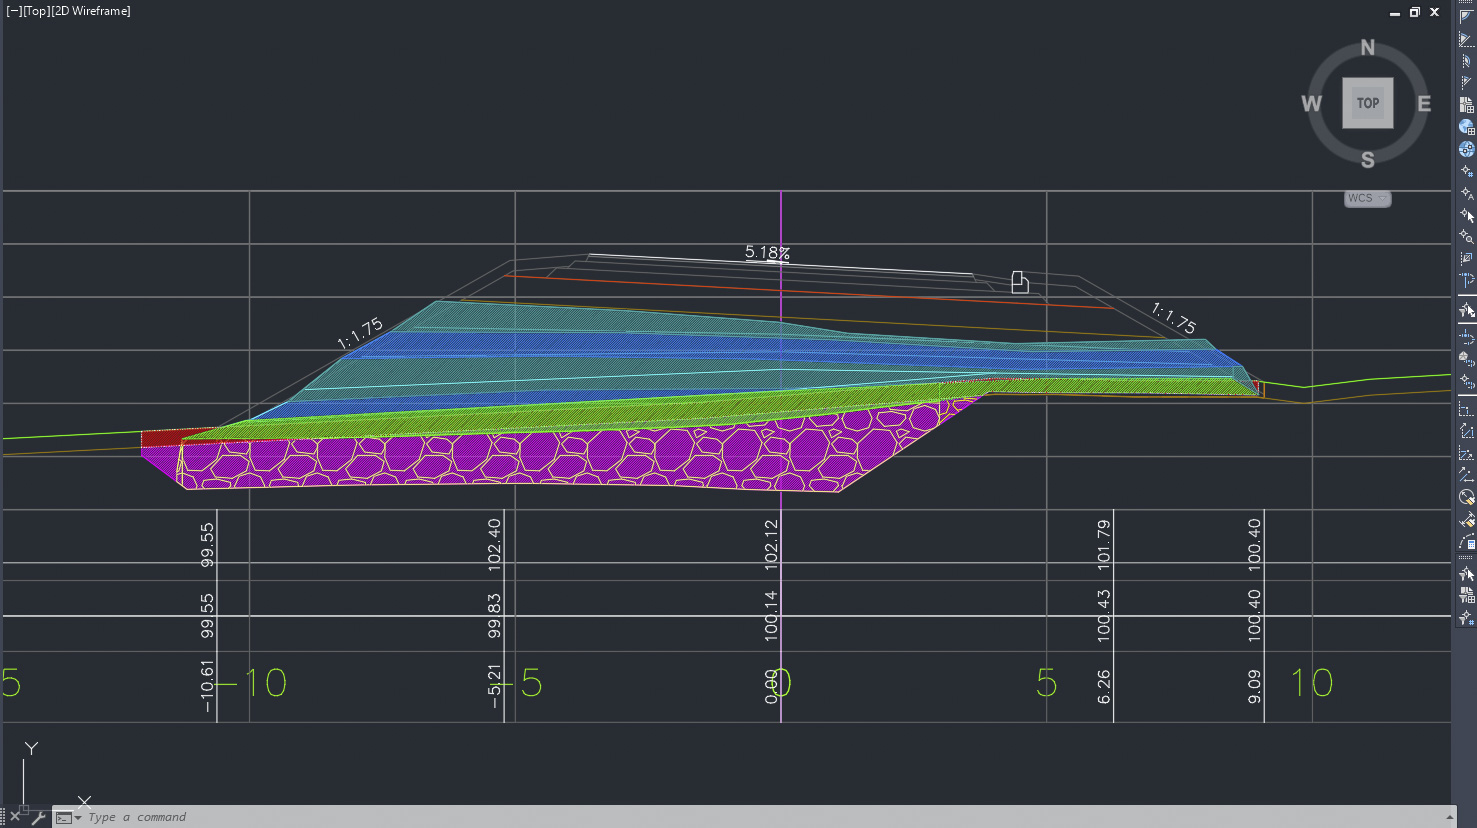Click the S compass direction on ViewCube
1477x828 pixels.
1368,160
